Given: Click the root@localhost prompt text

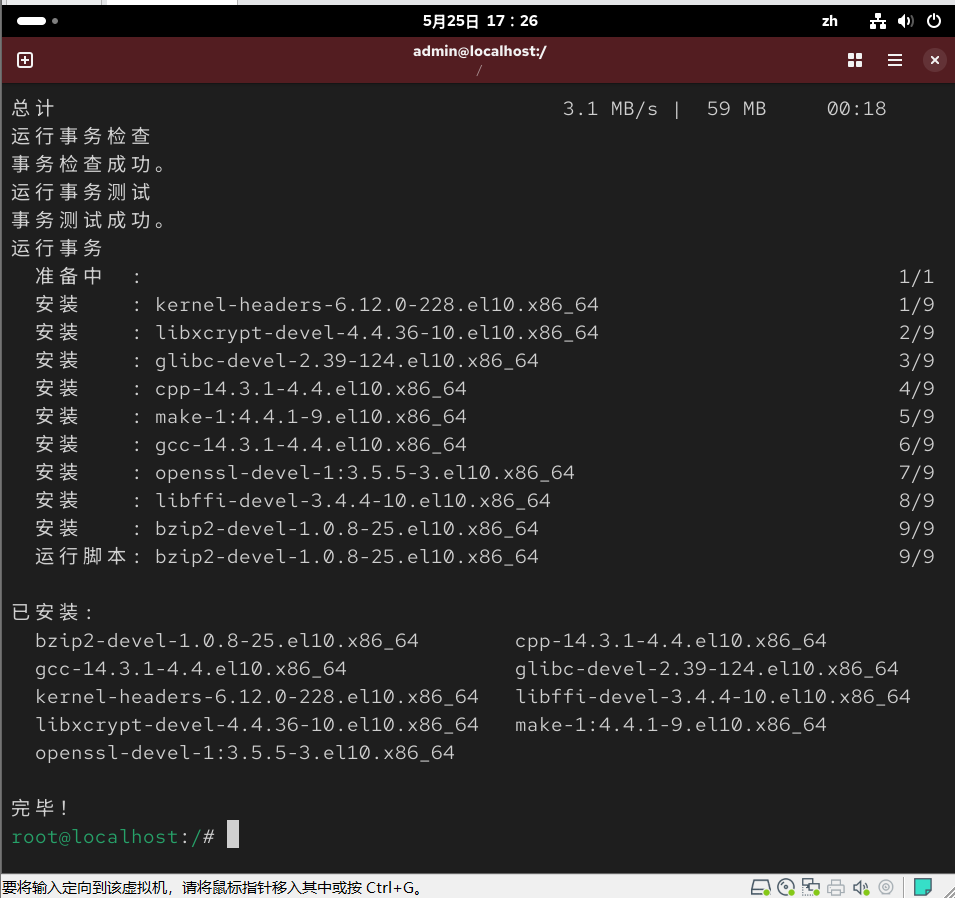Looking at the screenshot, I should tap(95, 836).
